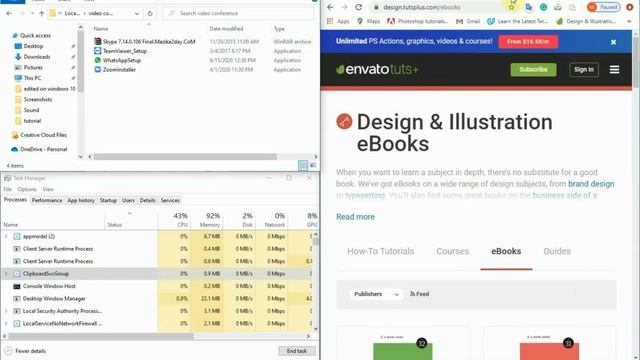Select Quick access in navigation pane
The height and width of the screenshot is (360, 640).
click(x=32, y=36)
